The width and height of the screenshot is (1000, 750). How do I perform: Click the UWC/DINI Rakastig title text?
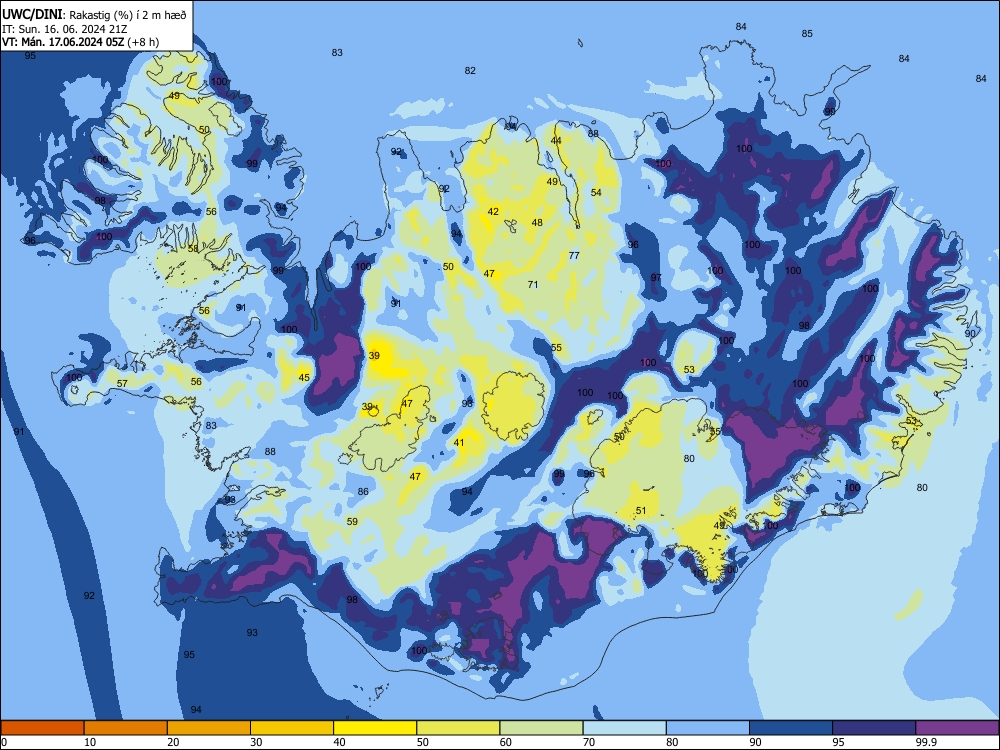pyautogui.click(x=94, y=15)
